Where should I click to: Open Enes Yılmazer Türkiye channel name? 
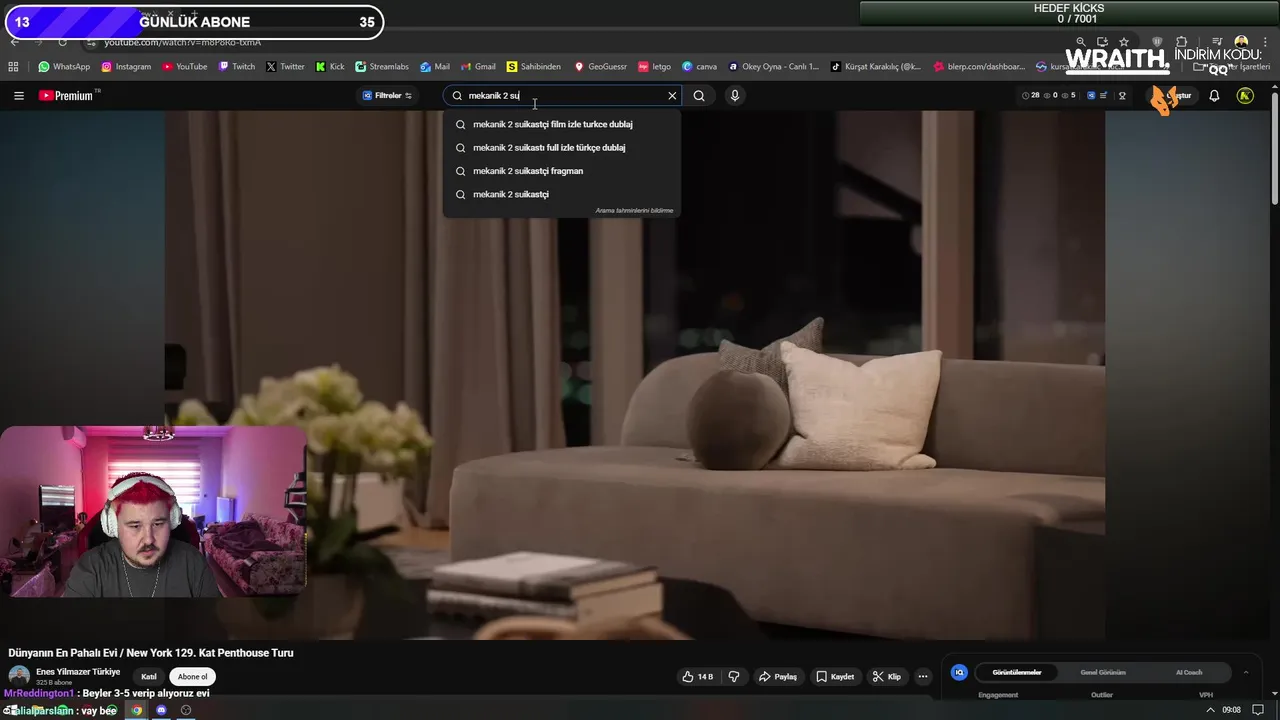[x=78, y=672]
